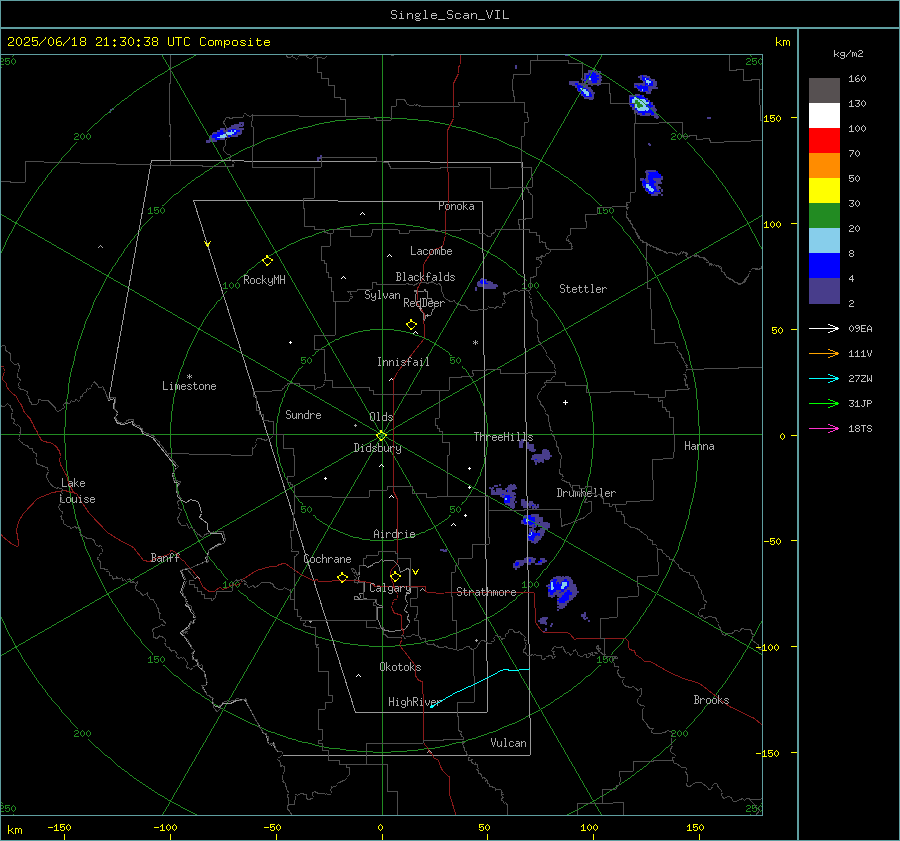Pick the gray 130-160 legend color
The height and width of the screenshot is (841, 900).
[x=824, y=91]
